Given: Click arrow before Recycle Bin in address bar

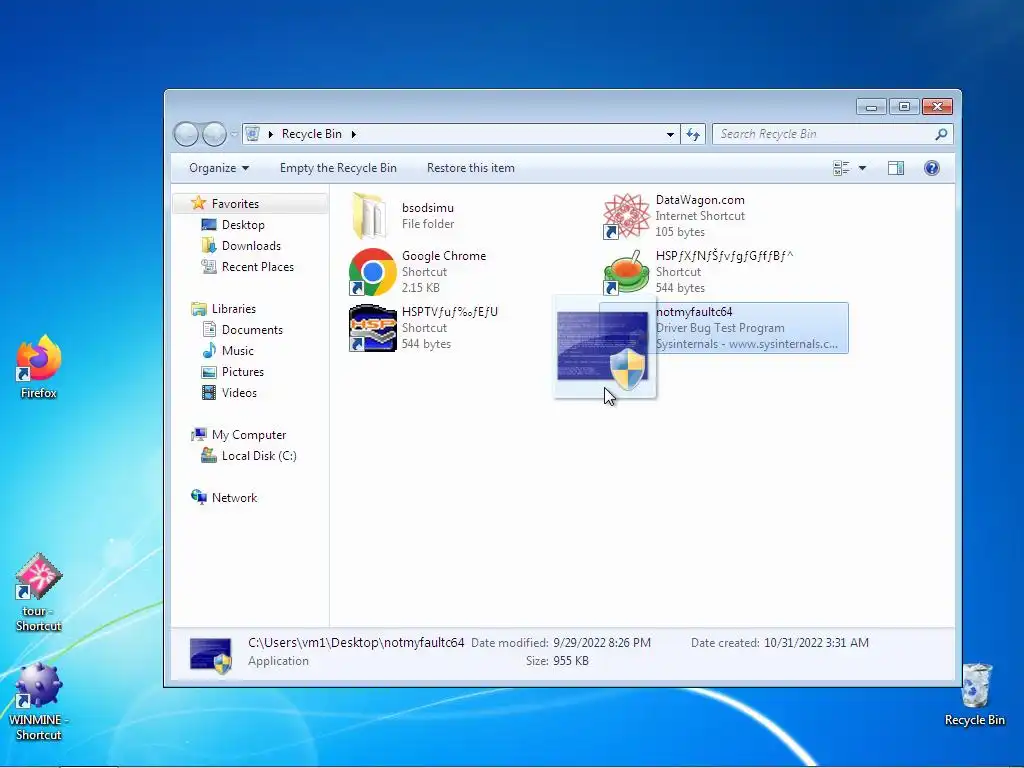Looking at the screenshot, I should coord(270,134).
